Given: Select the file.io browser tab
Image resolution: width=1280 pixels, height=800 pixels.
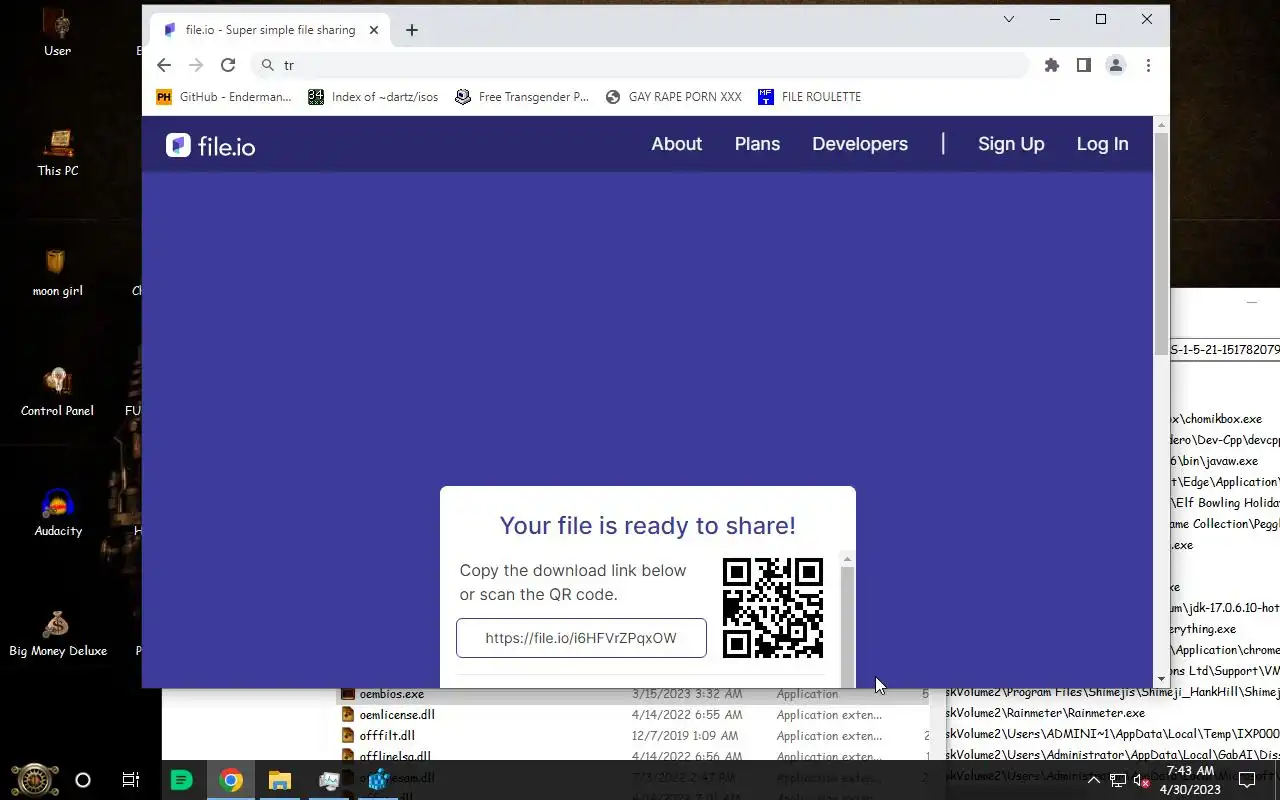Looking at the screenshot, I should pos(270,30).
